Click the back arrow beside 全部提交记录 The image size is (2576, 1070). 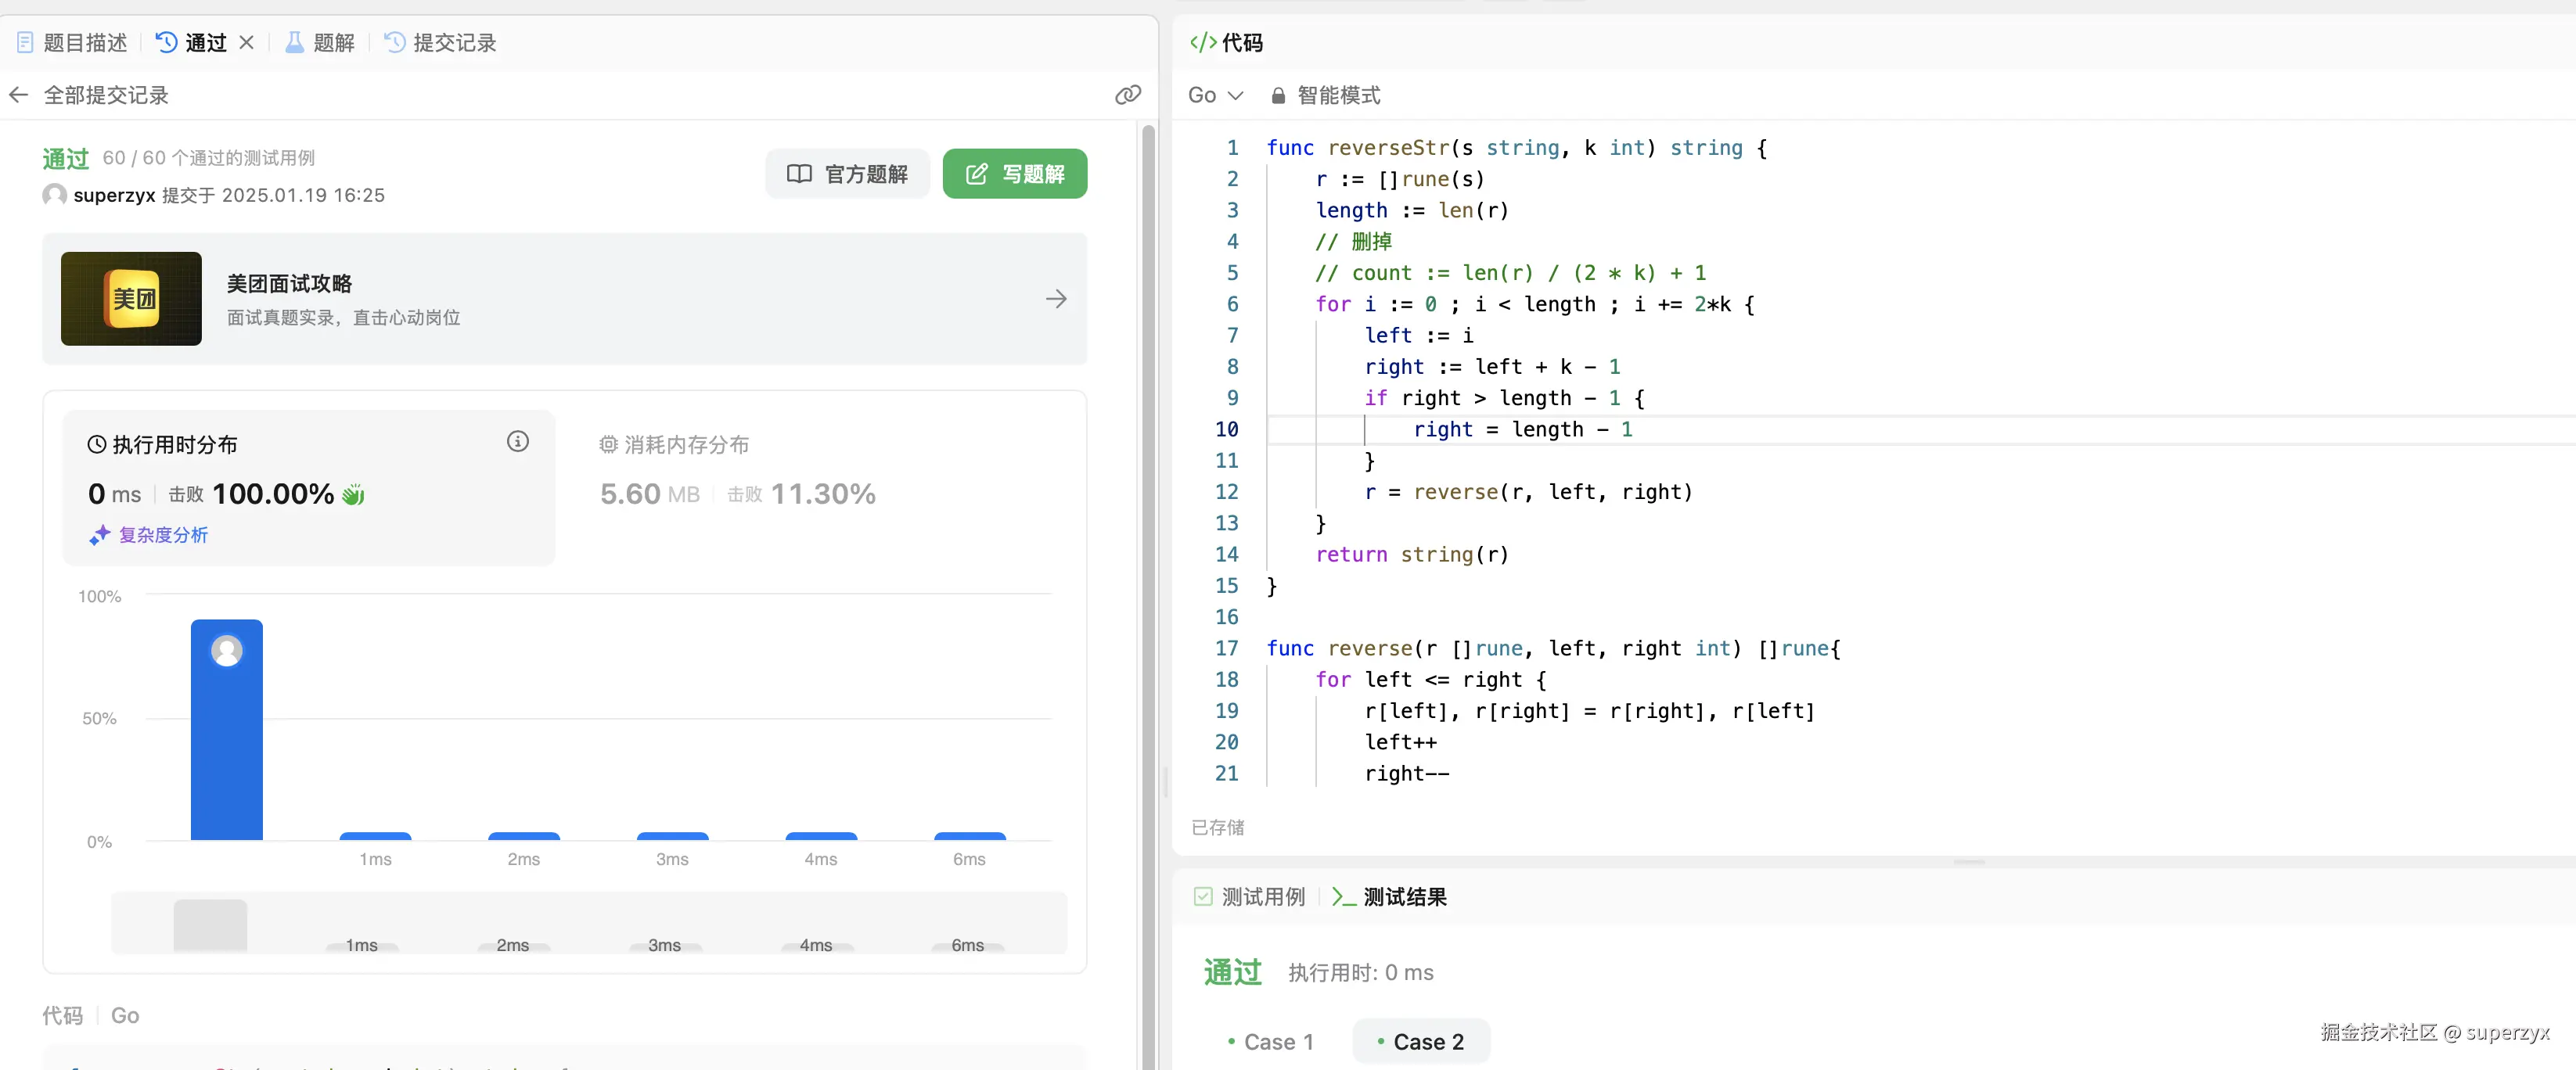click(x=19, y=95)
